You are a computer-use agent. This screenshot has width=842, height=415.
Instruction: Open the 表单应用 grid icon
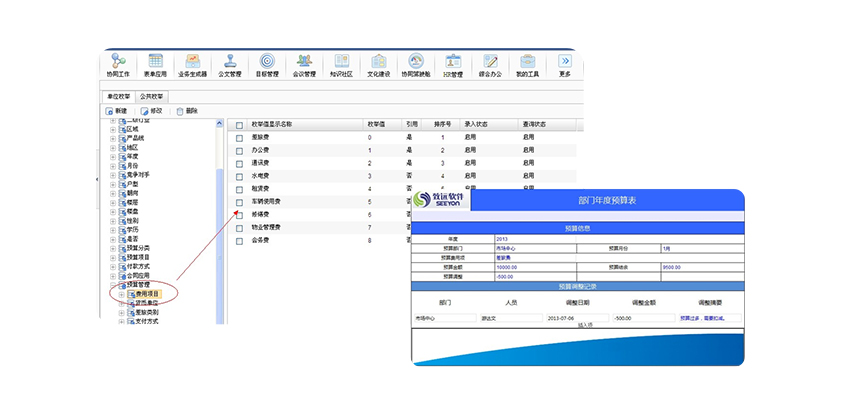[155, 61]
